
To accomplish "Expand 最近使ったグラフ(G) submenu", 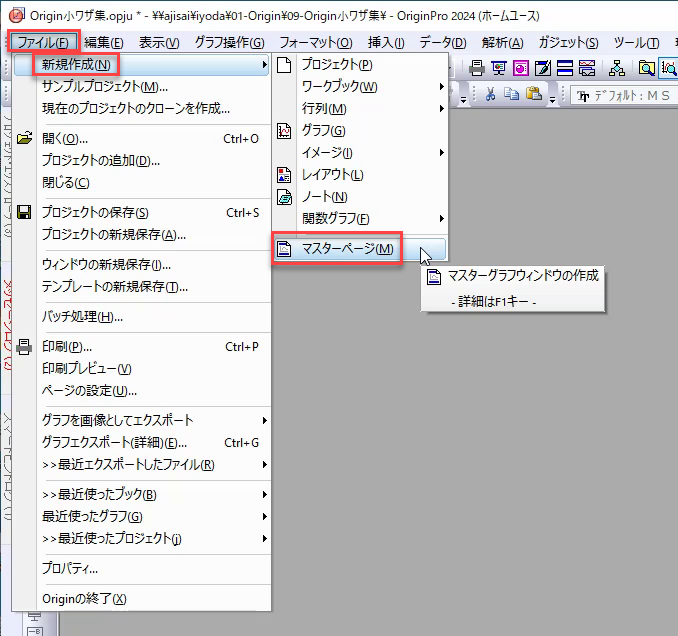I will [141, 516].
